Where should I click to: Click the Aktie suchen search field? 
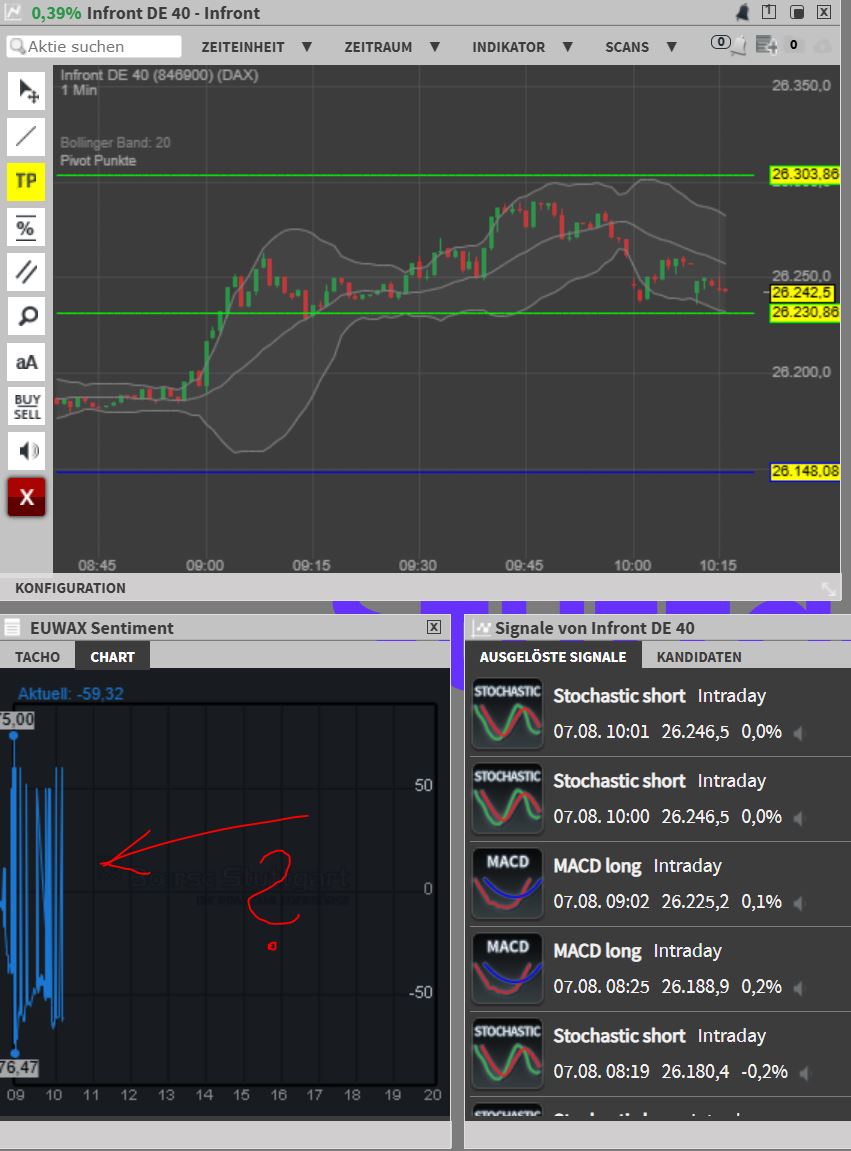coord(94,46)
